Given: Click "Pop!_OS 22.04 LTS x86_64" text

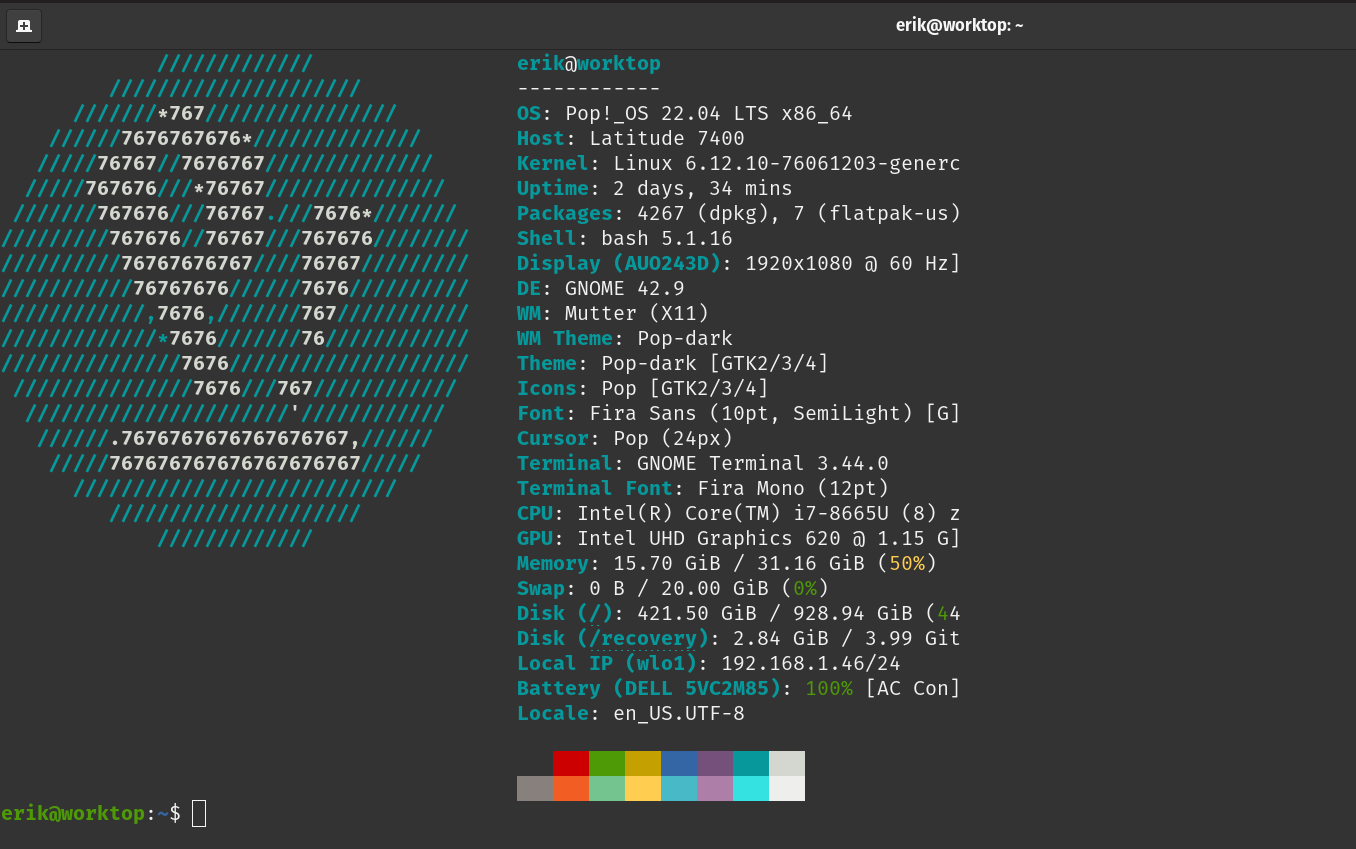Looking at the screenshot, I should tap(709, 114).
